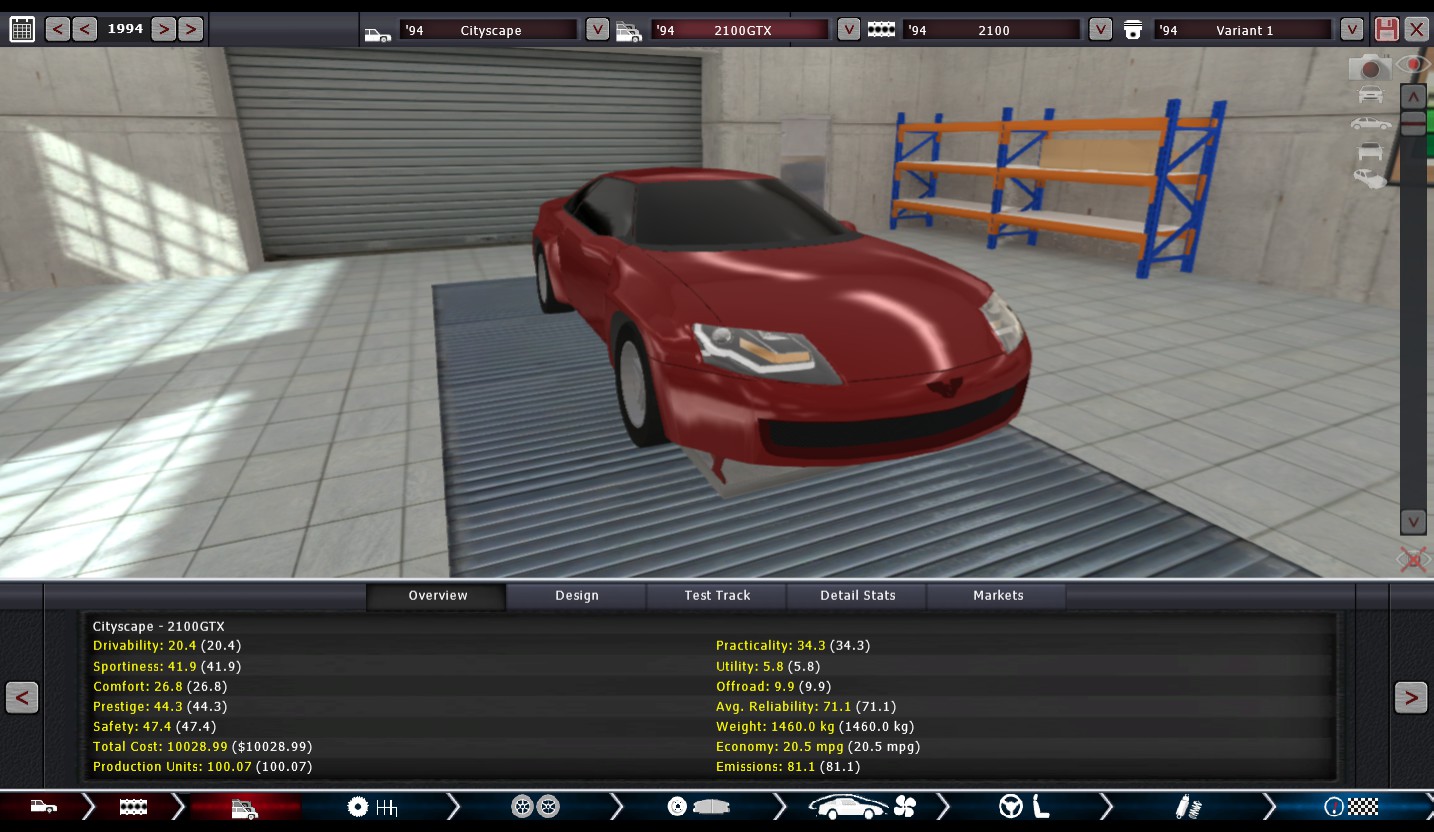Click the car model icon beside Cityscape
This screenshot has width=1434, height=832.
point(378,32)
